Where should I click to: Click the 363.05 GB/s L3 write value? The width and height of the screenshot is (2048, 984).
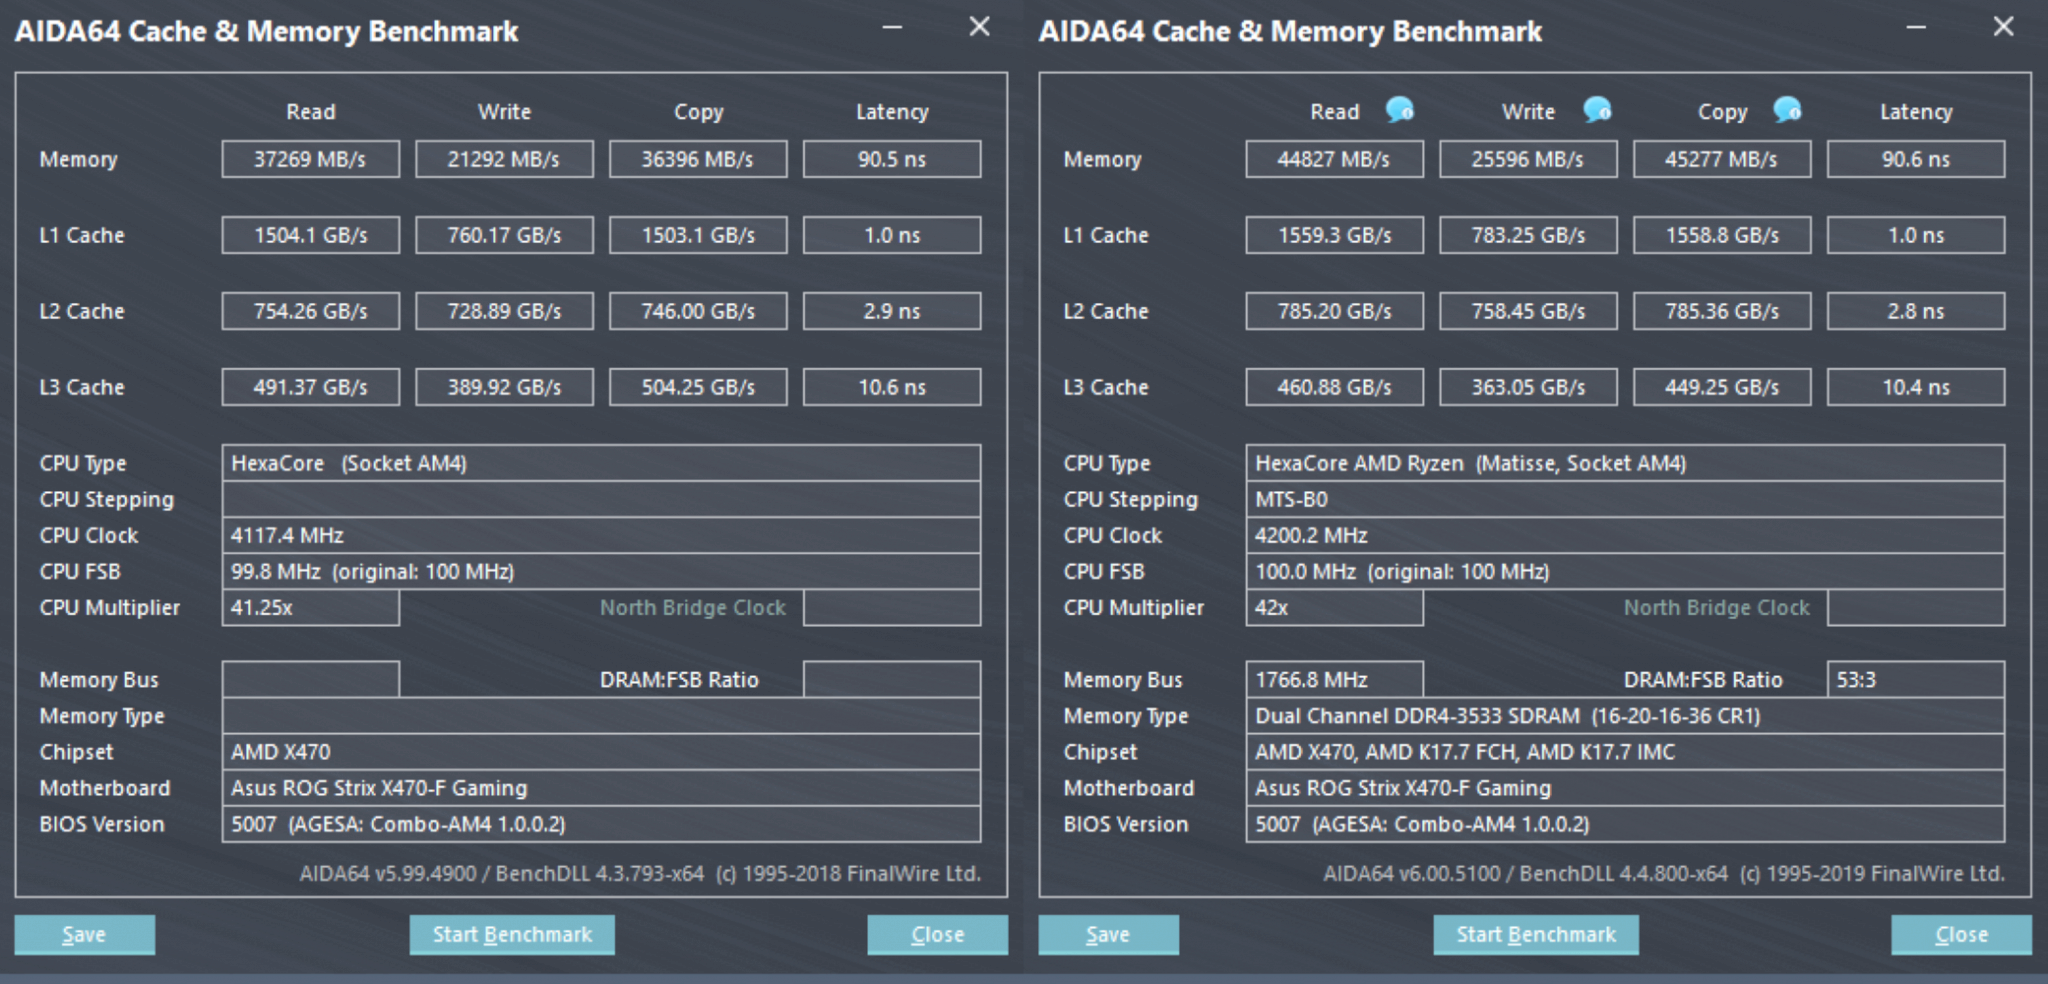(1529, 387)
